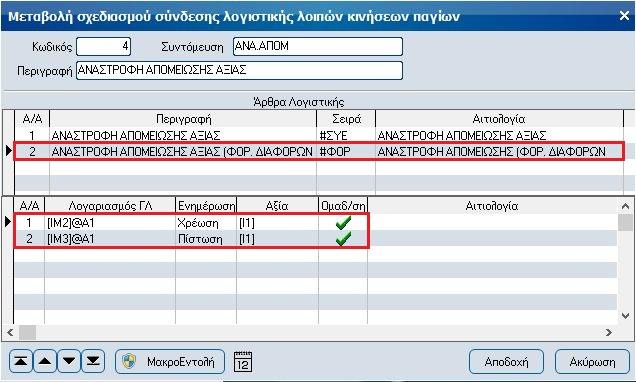The image size is (636, 382).
Task: Click the Αξία column header
Action: click(x=277, y=206)
